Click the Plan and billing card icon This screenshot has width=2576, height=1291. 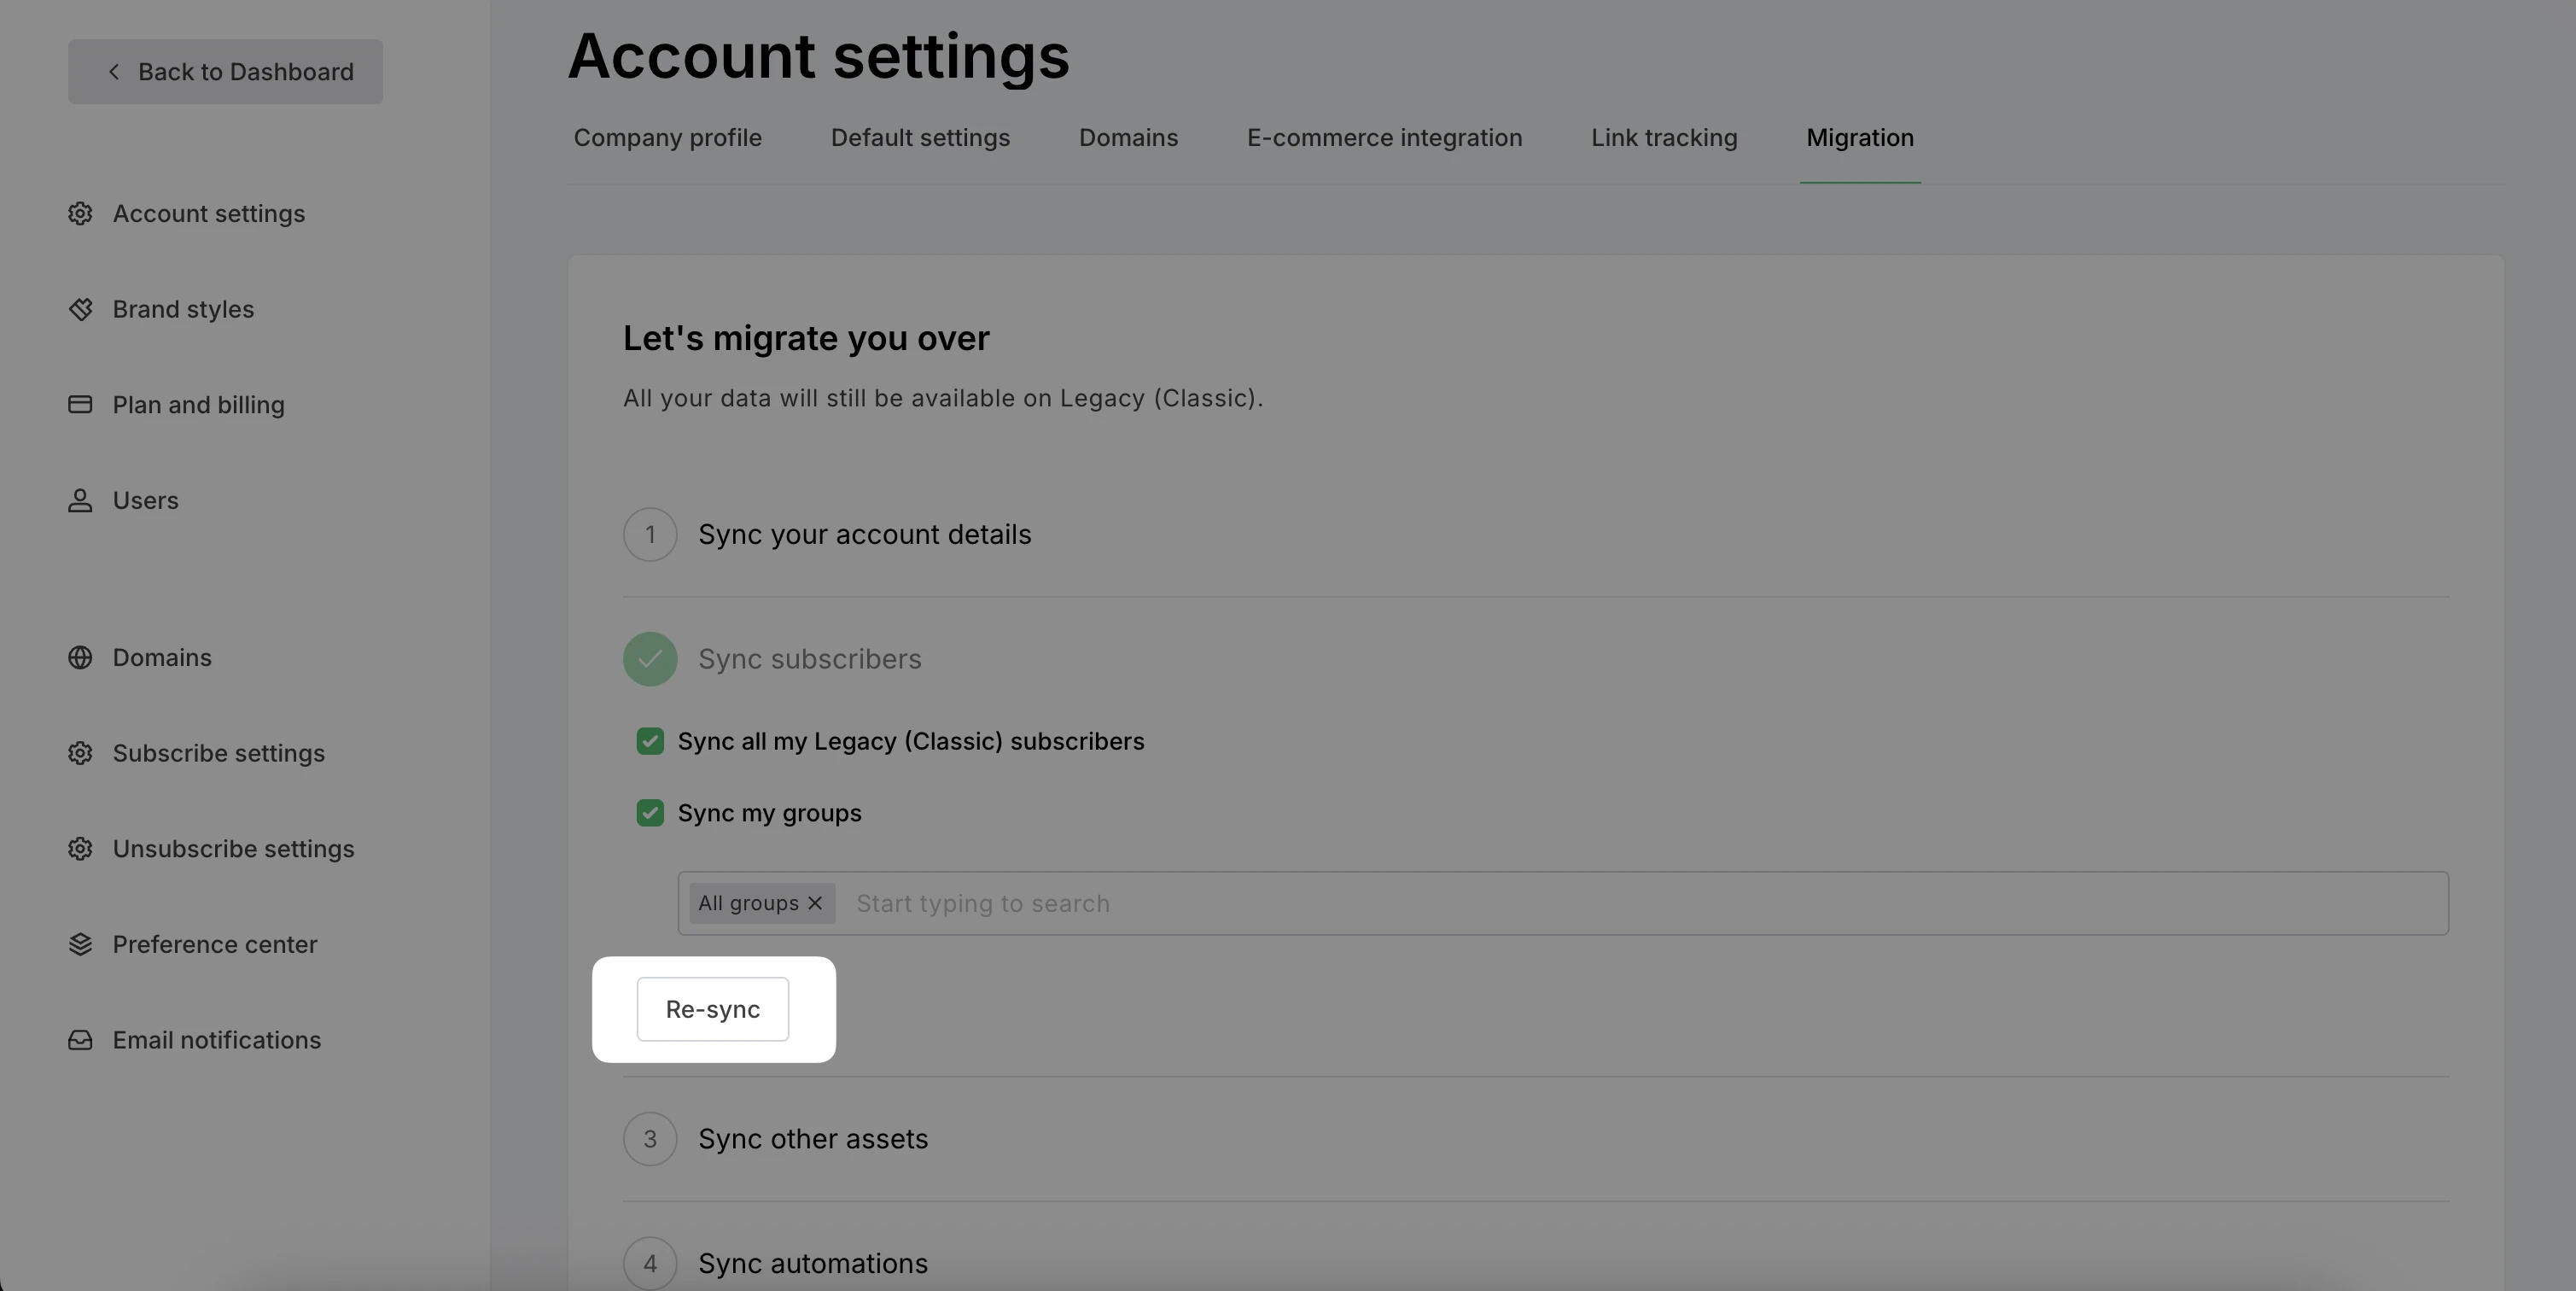80,405
